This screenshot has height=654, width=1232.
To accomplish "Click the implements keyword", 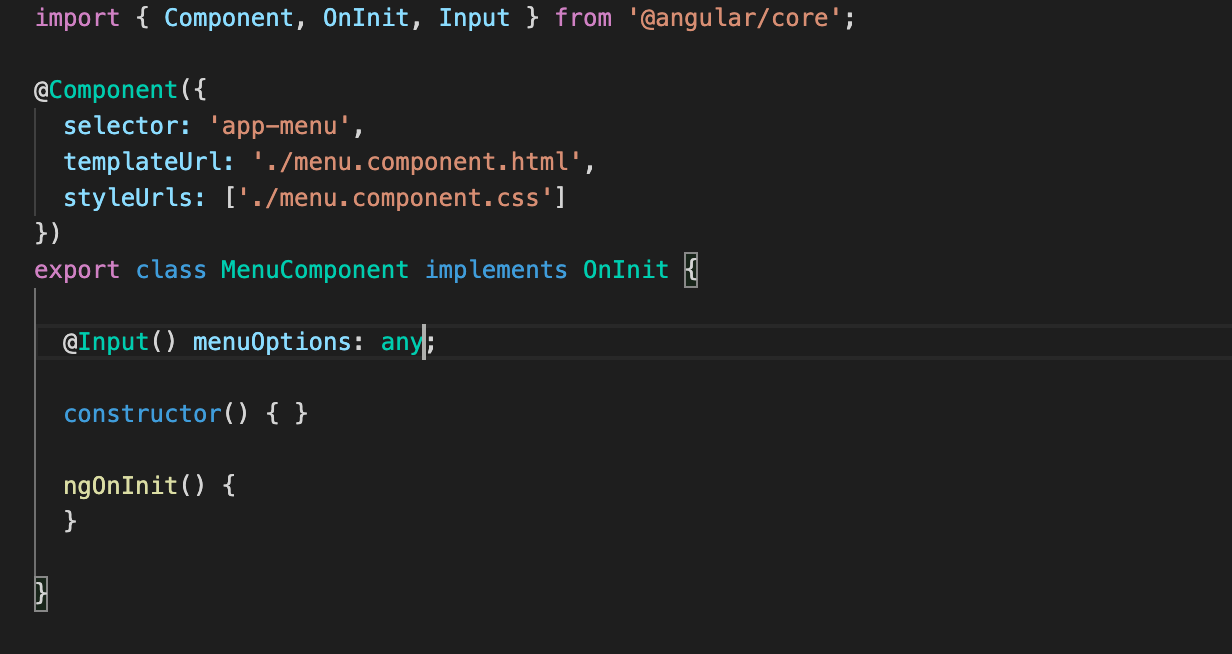I will (x=496, y=269).
